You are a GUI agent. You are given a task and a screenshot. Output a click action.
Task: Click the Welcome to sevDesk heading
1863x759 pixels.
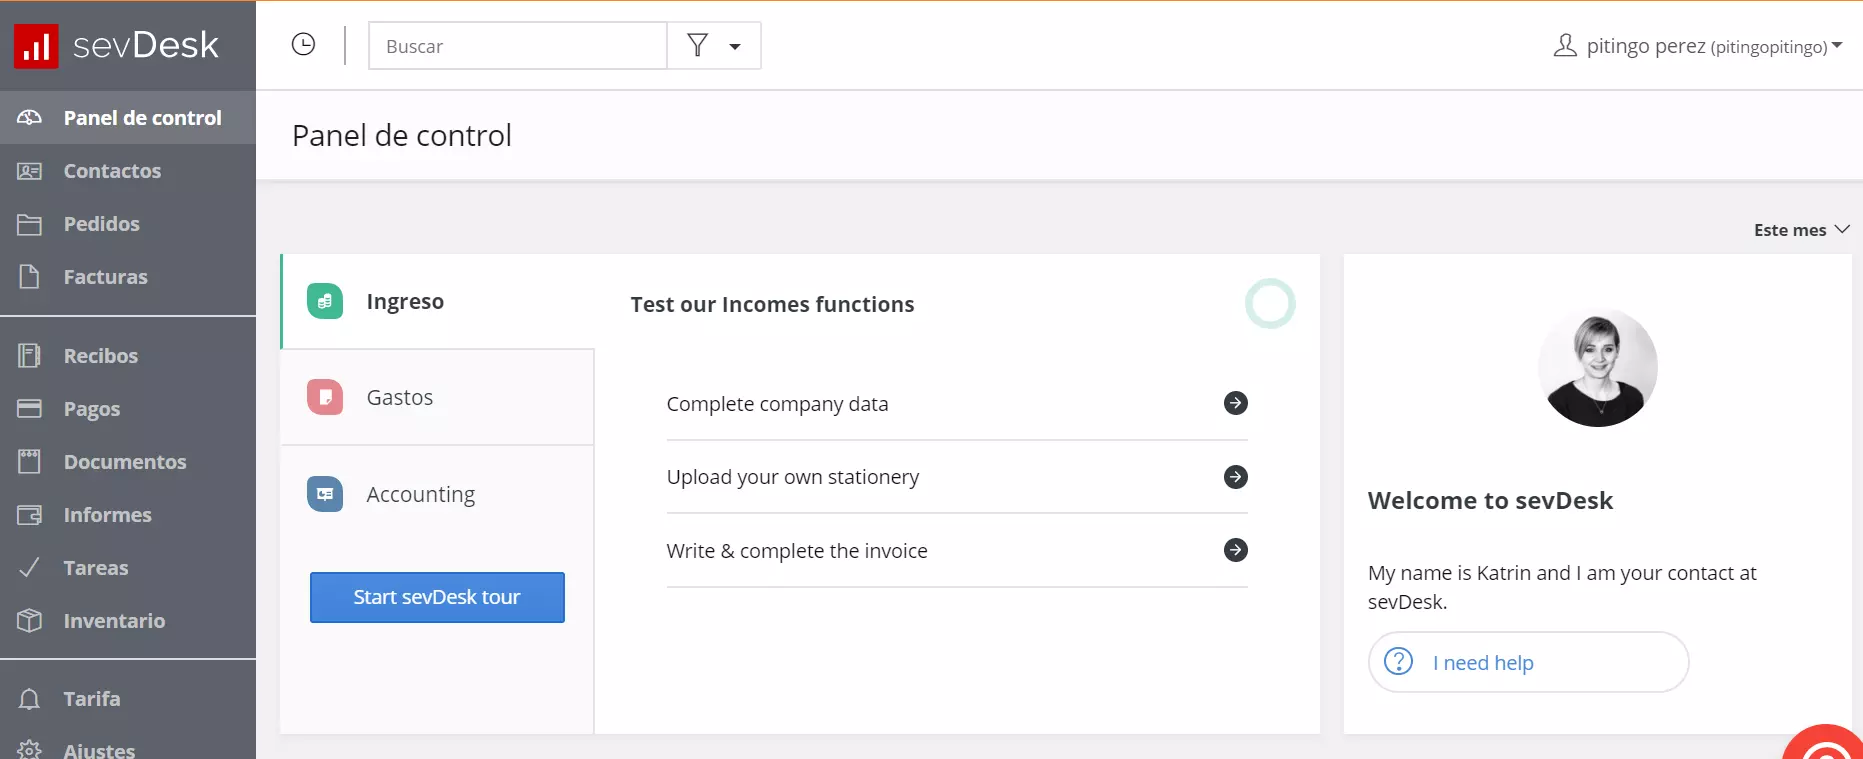(1490, 501)
